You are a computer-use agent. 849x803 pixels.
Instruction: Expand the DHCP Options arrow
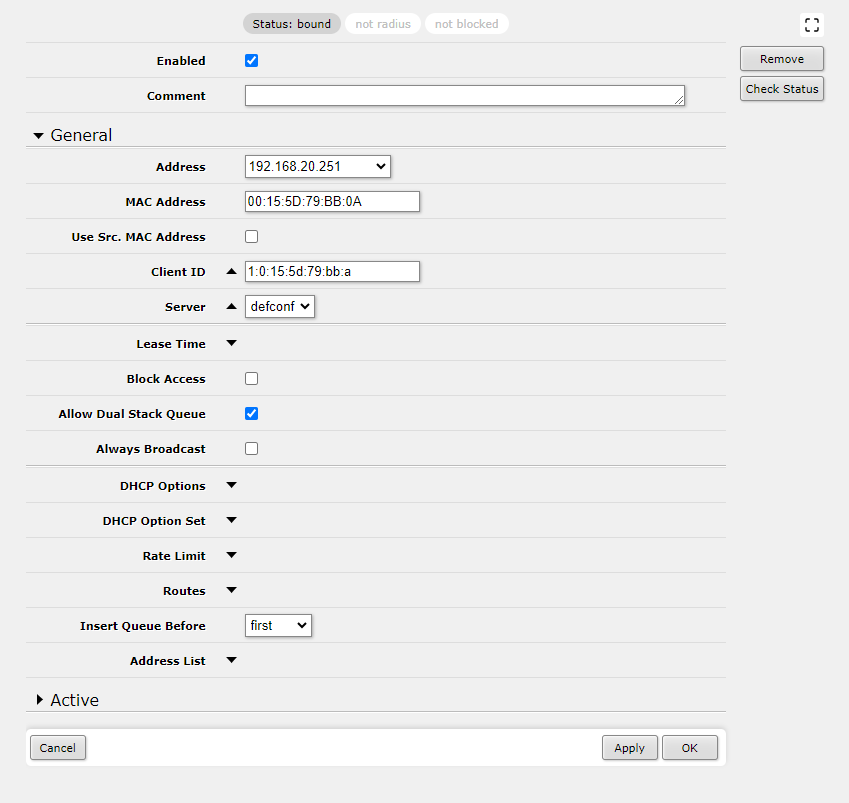tap(231, 485)
